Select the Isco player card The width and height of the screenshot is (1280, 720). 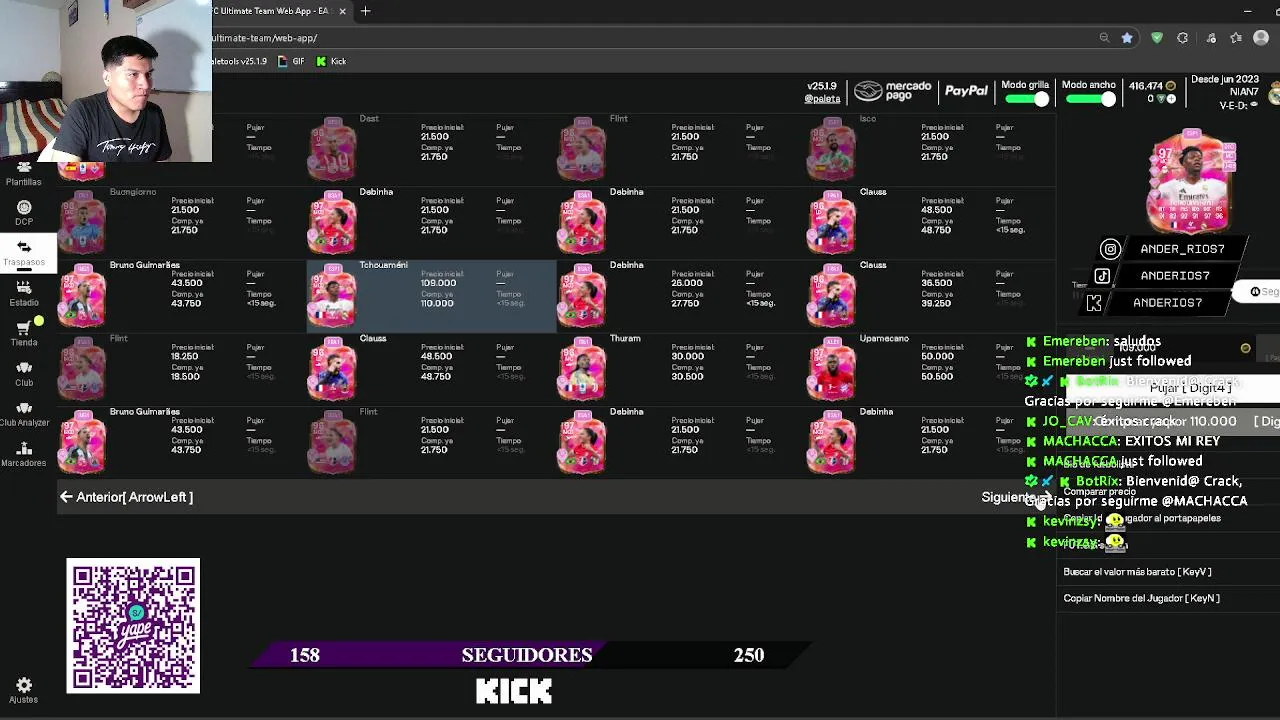832,149
